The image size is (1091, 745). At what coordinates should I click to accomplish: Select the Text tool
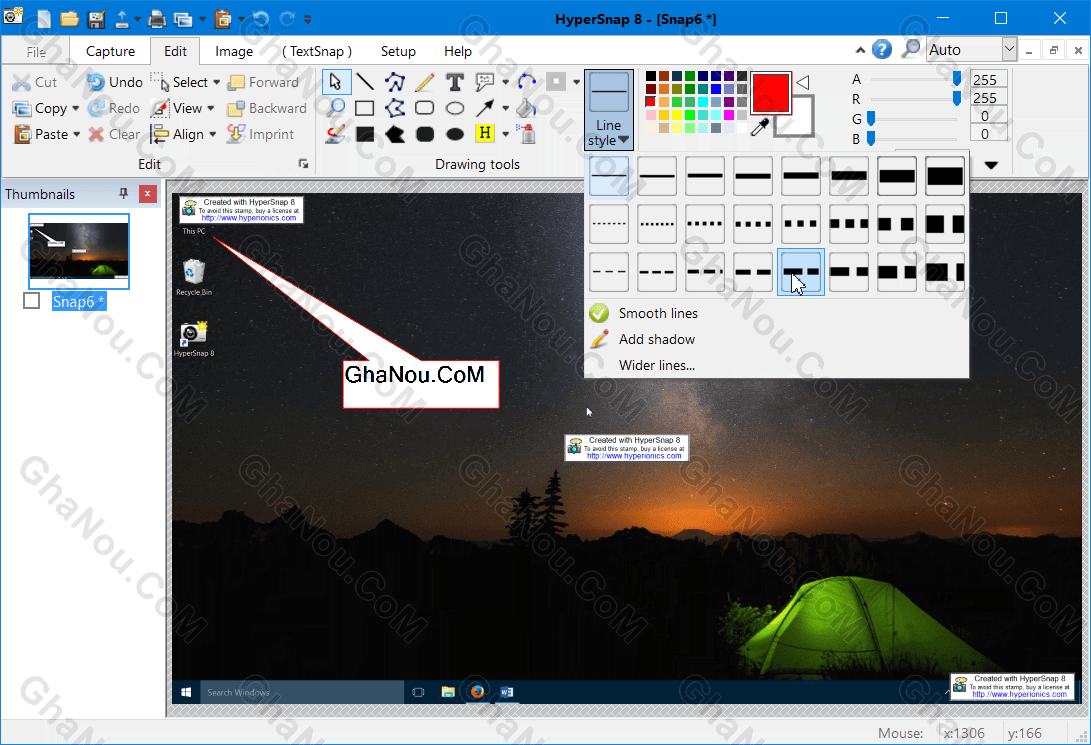click(x=454, y=82)
